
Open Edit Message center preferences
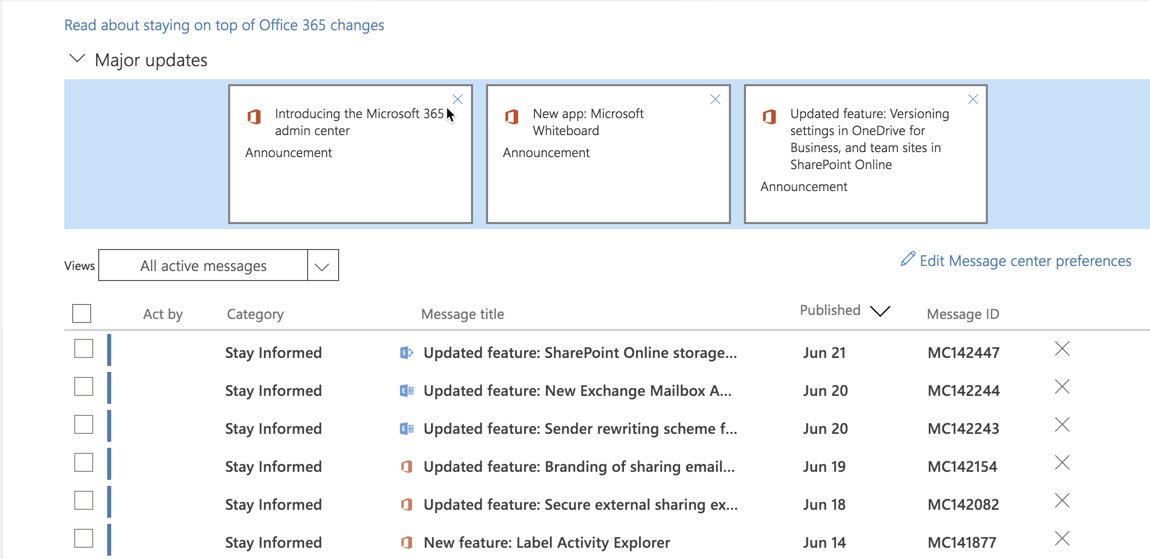1025,260
